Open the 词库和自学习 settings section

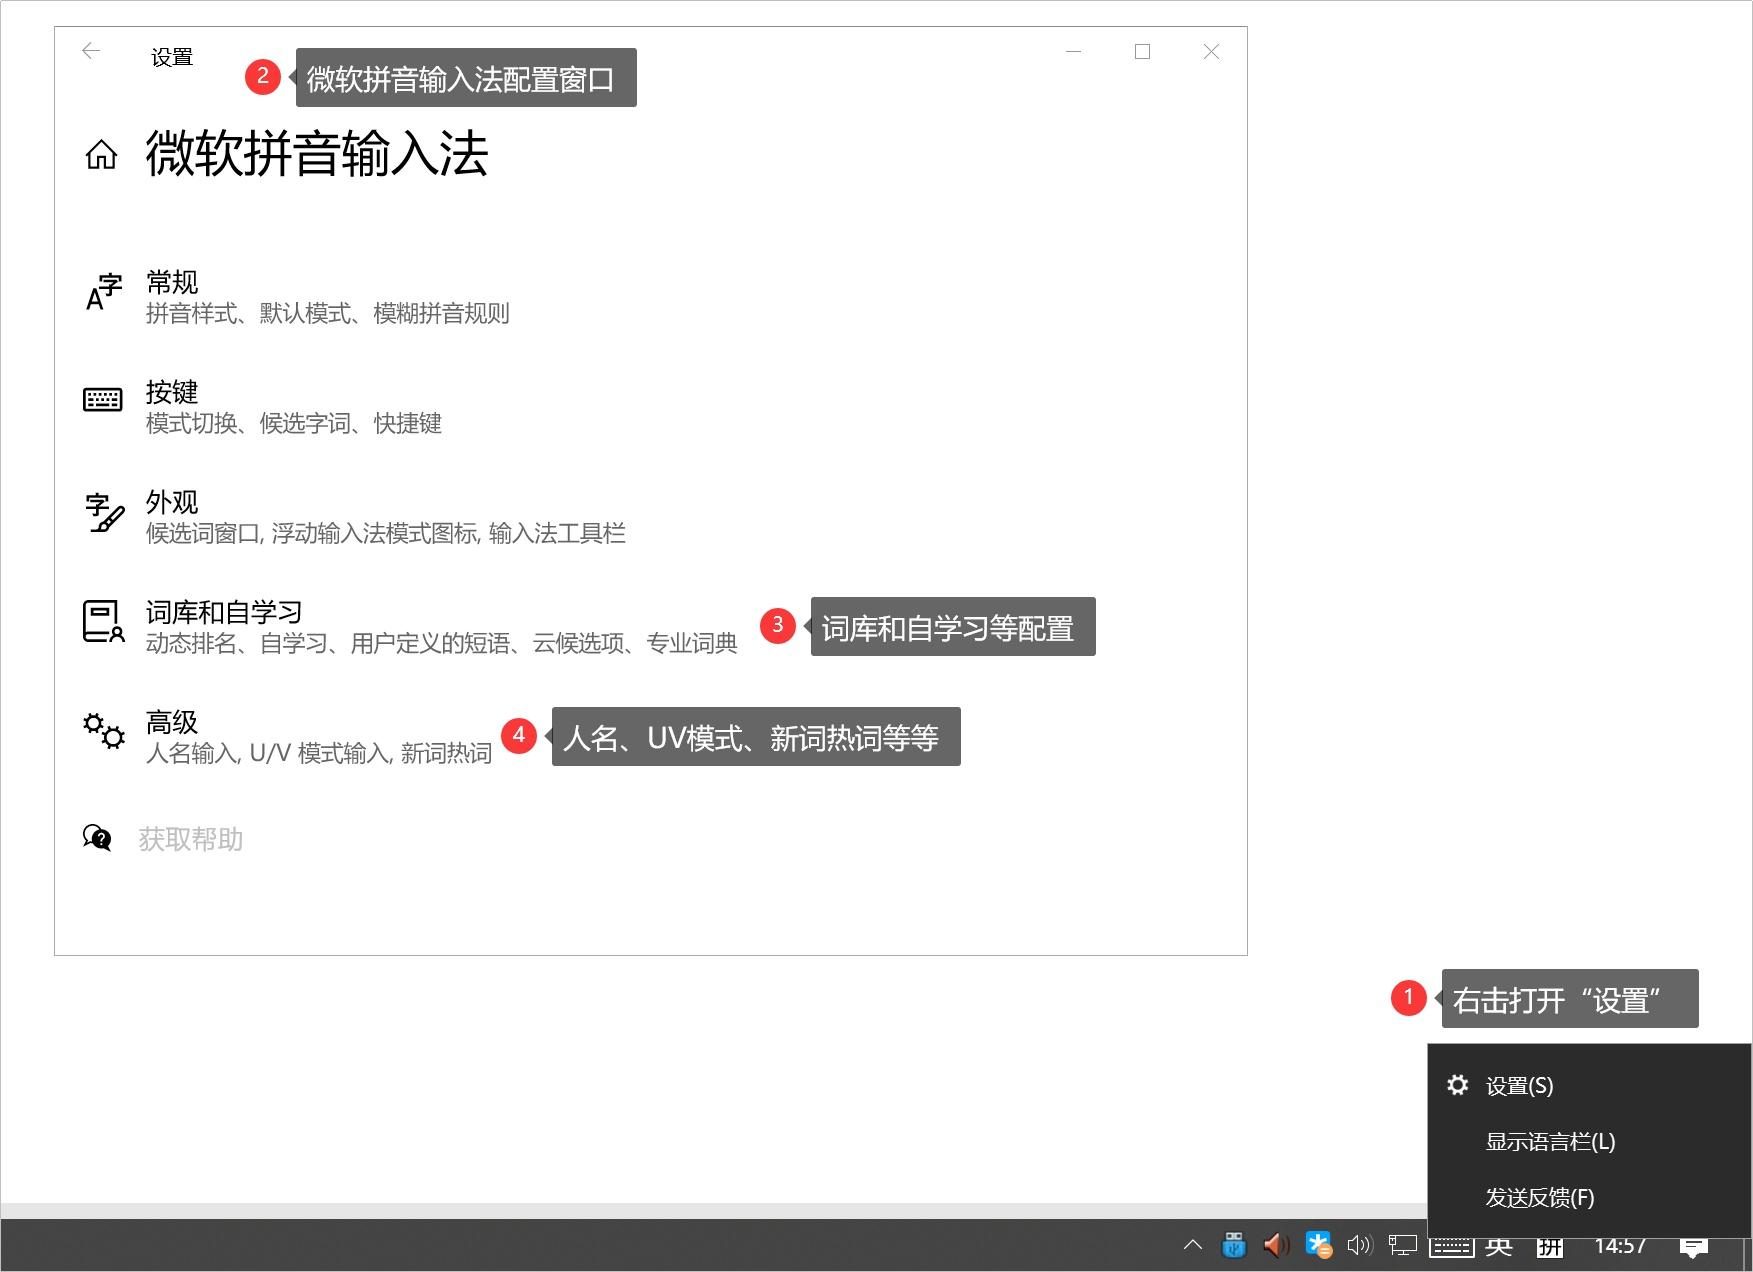pyautogui.click(x=224, y=612)
